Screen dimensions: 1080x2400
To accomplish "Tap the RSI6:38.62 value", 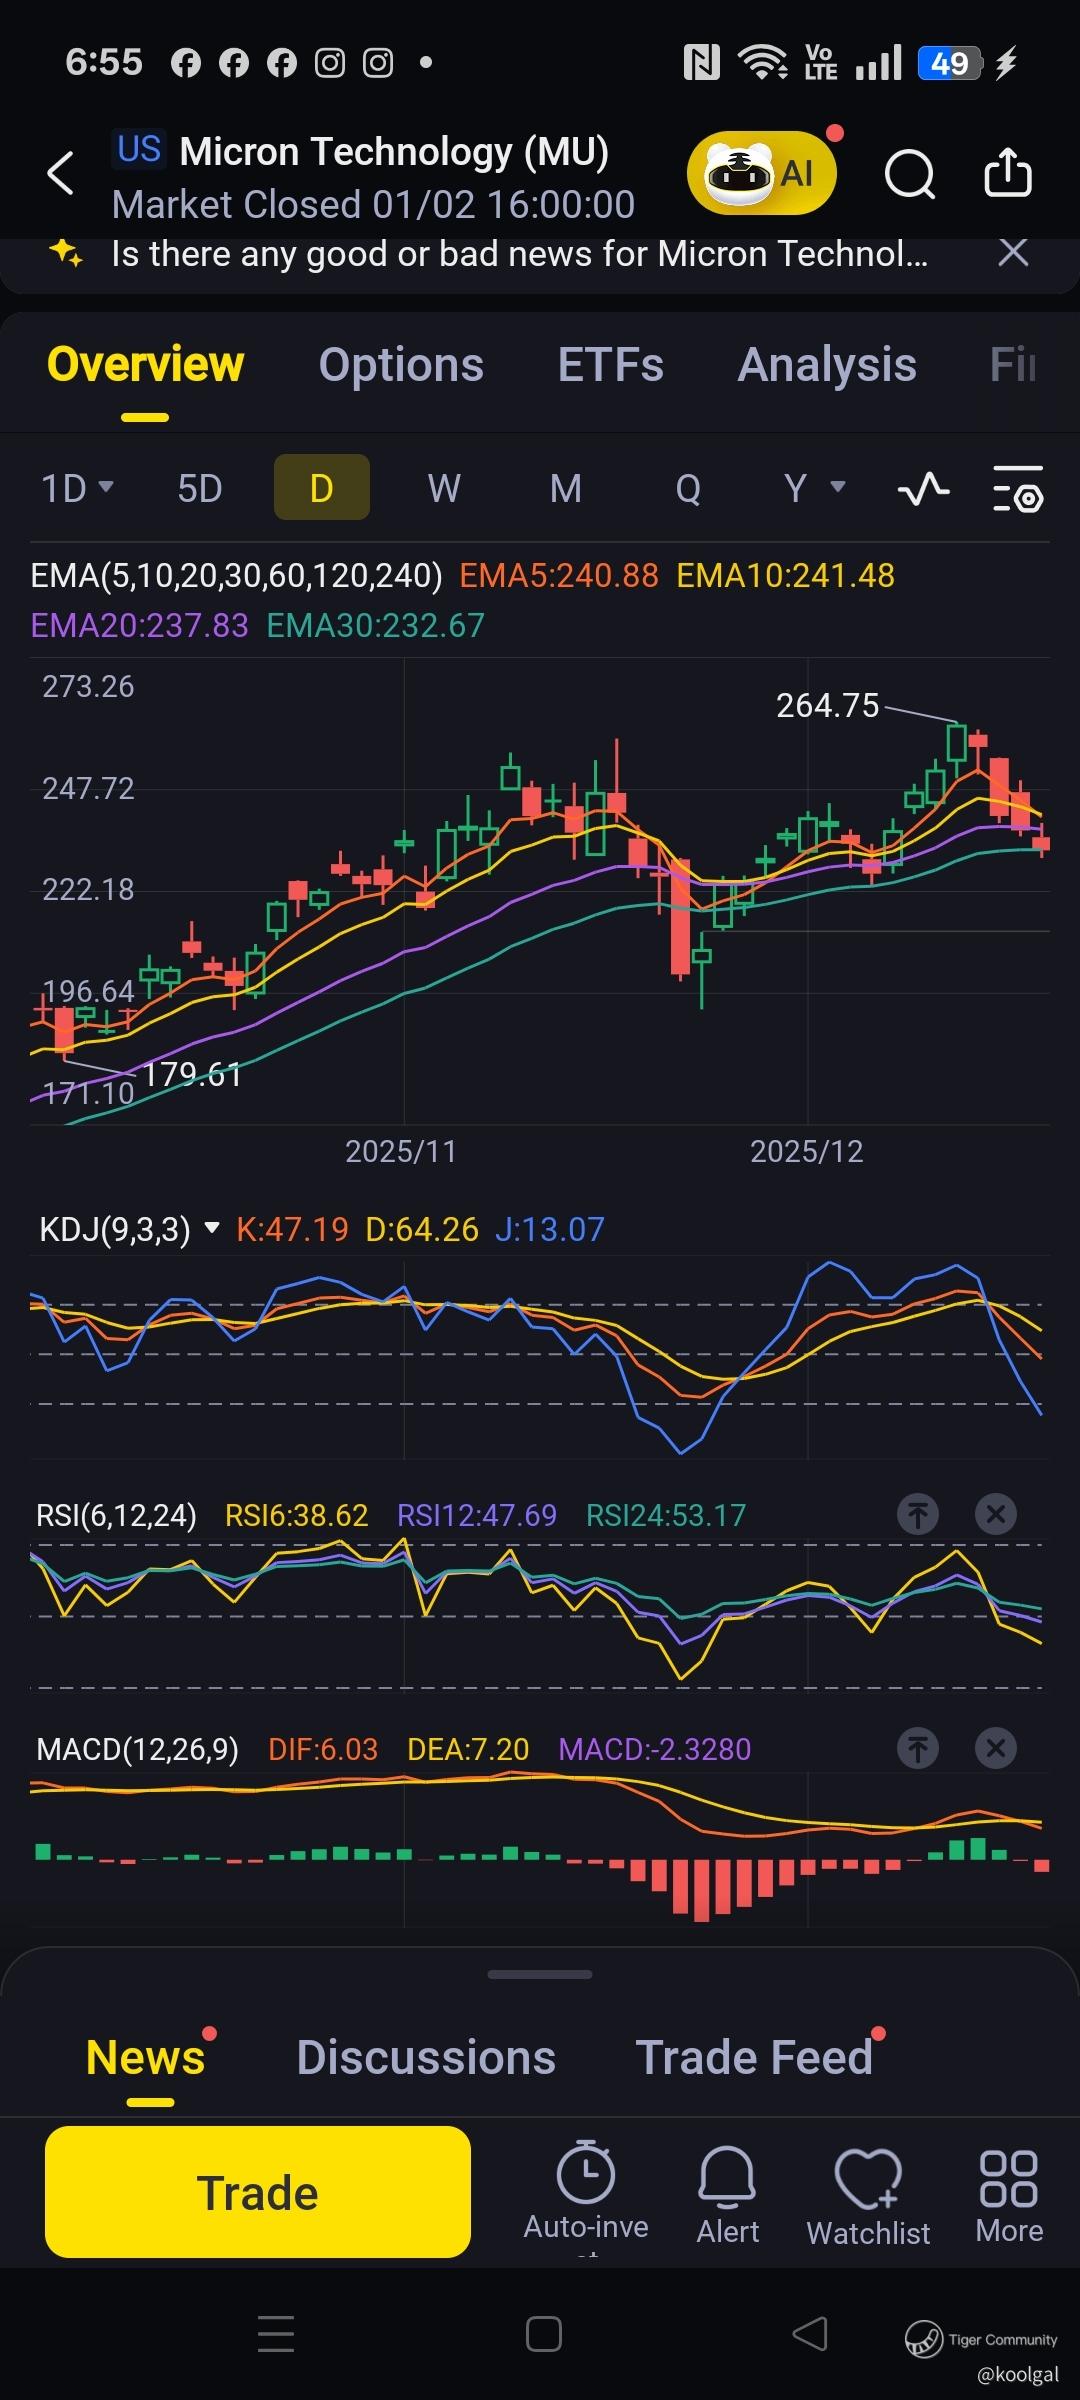I will (x=296, y=1515).
